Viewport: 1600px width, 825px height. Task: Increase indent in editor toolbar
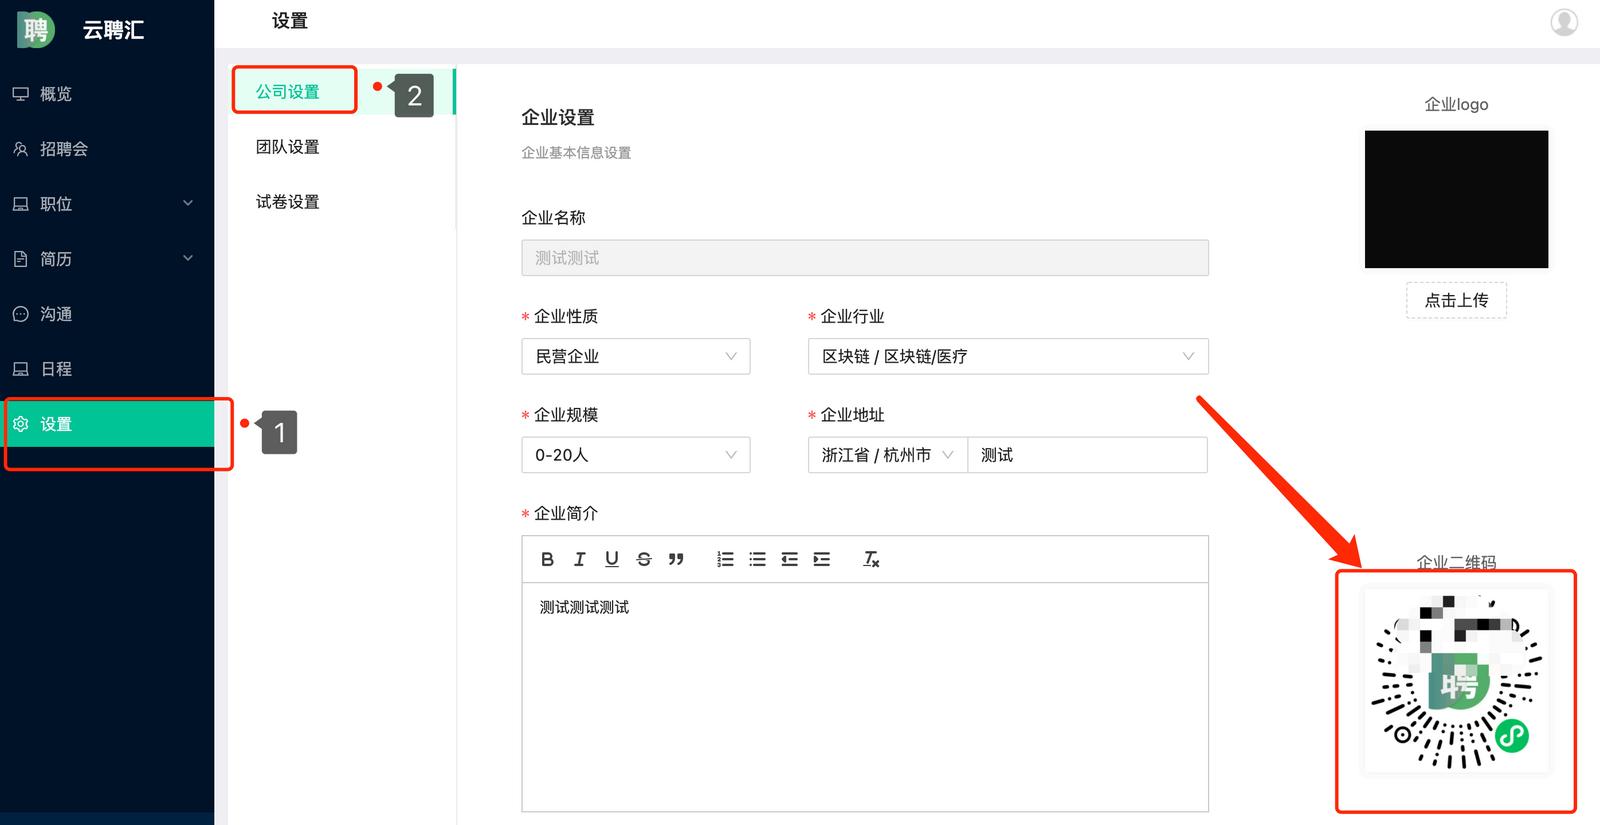pyautogui.click(x=821, y=559)
